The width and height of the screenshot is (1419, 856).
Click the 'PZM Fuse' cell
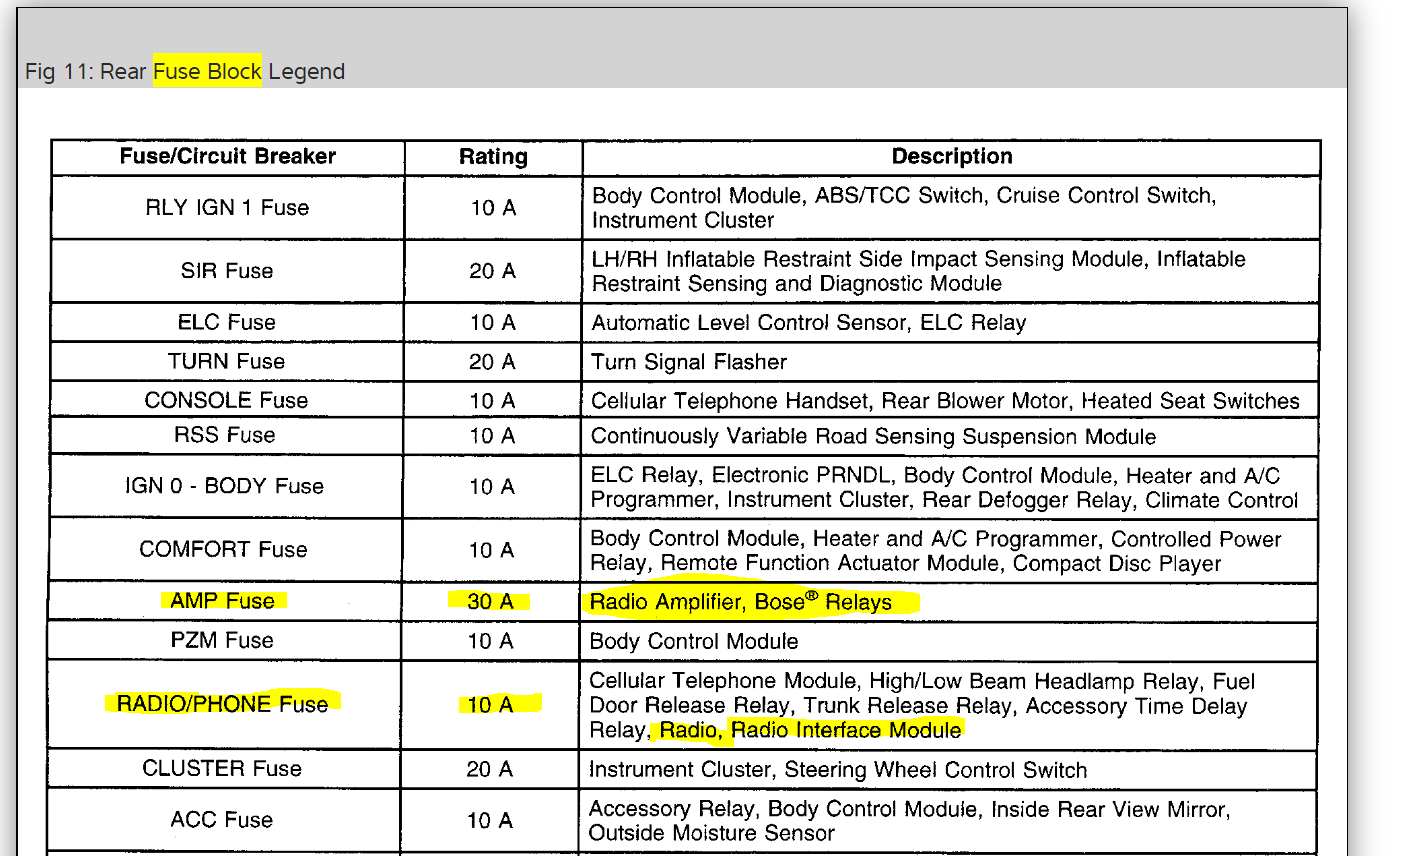[222, 640]
